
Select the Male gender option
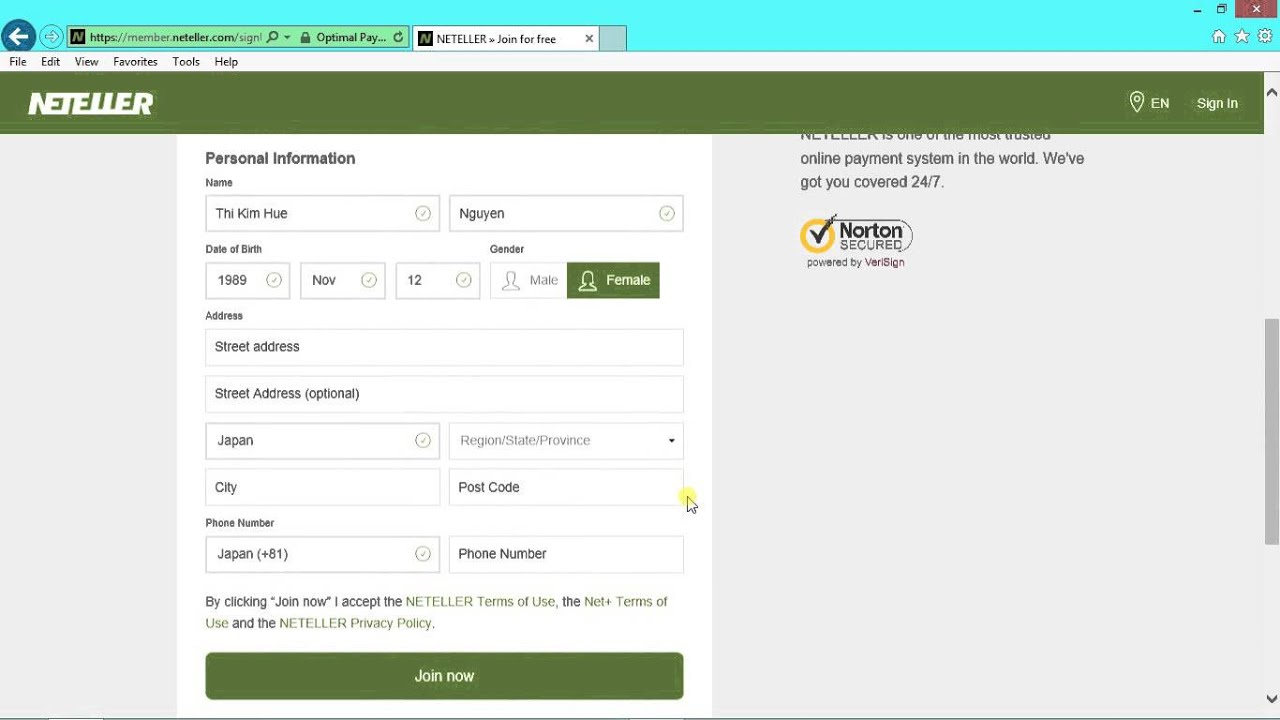pyautogui.click(x=529, y=280)
